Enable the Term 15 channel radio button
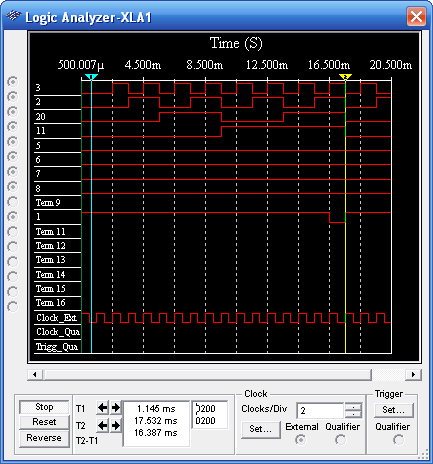The height and width of the screenshot is (464, 433). (13, 292)
